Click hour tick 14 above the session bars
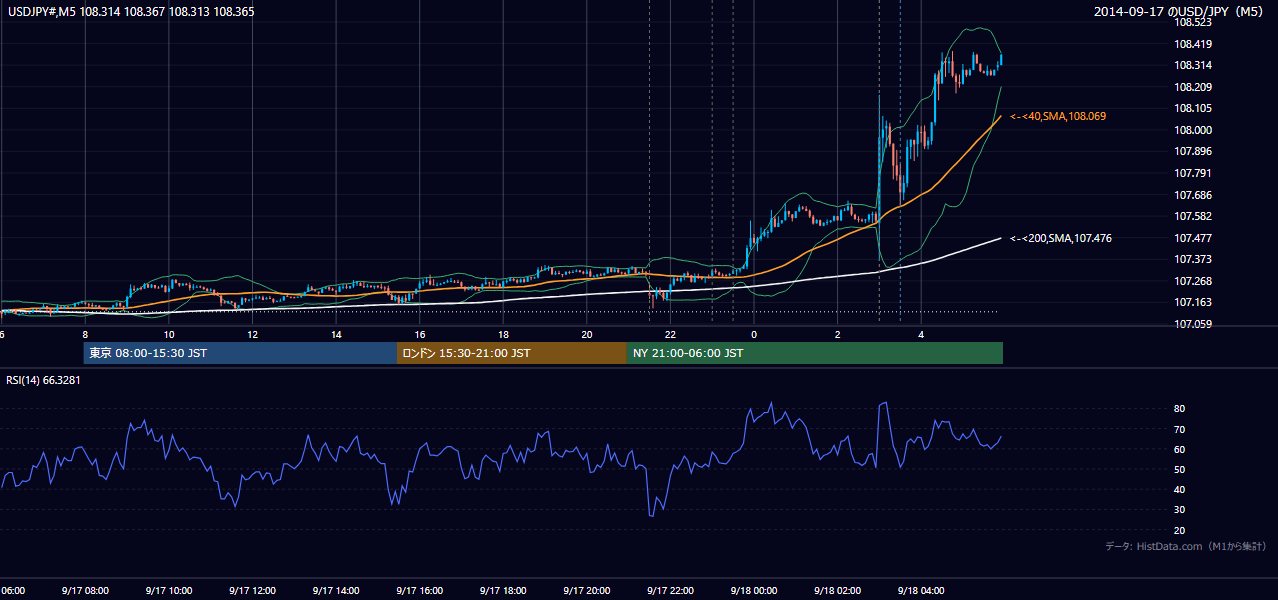 pyautogui.click(x=336, y=334)
